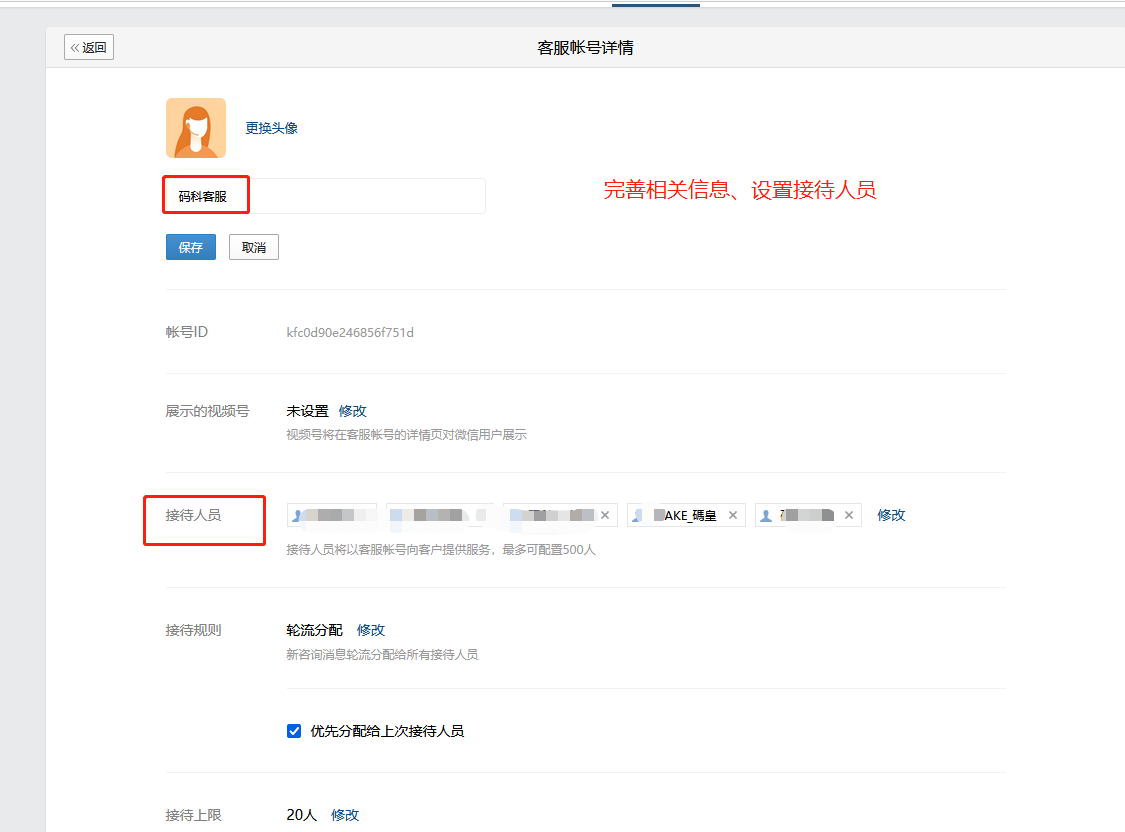Click the 更换头像 link

(271, 128)
